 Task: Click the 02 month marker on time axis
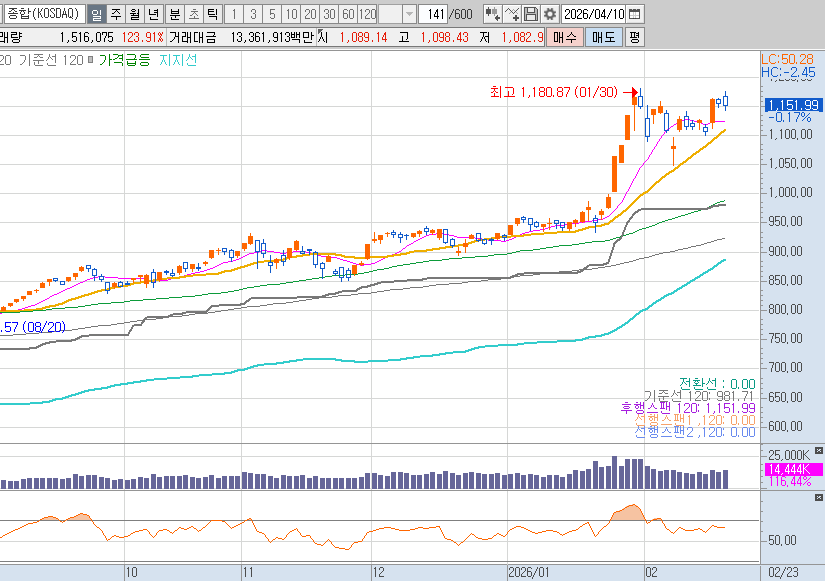(x=651, y=572)
